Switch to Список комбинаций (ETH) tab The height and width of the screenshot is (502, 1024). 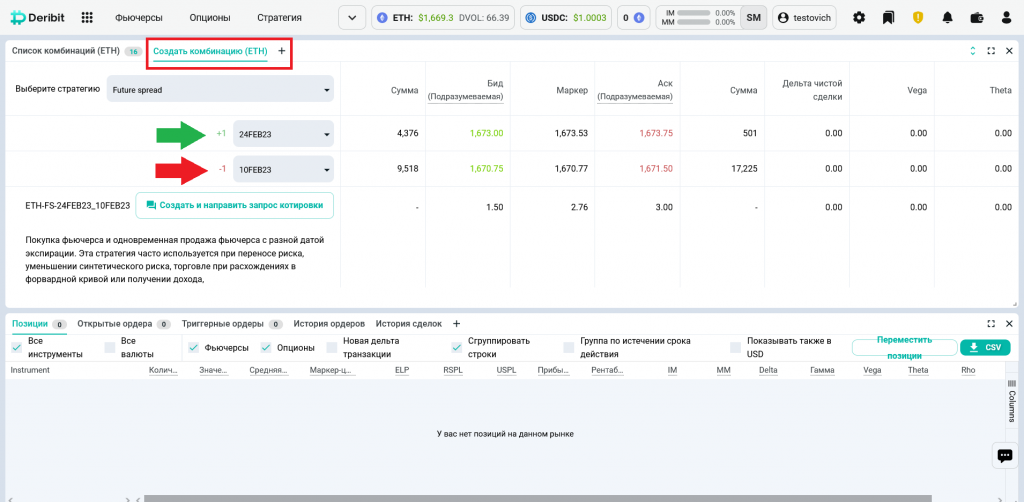[x=66, y=50]
